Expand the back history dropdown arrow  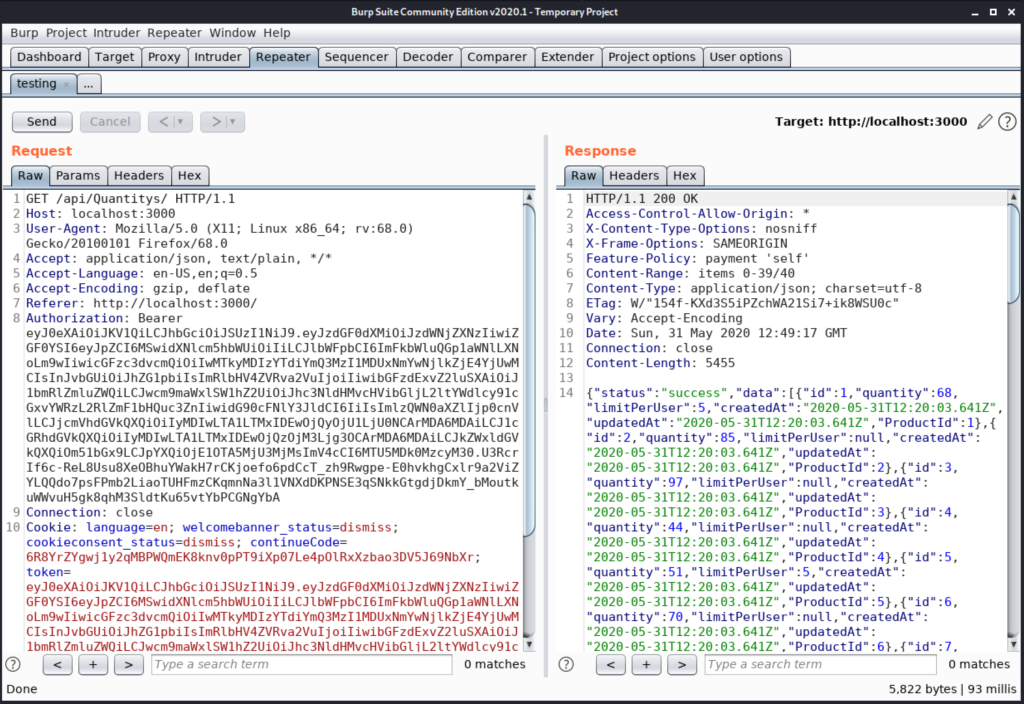(182, 122)
